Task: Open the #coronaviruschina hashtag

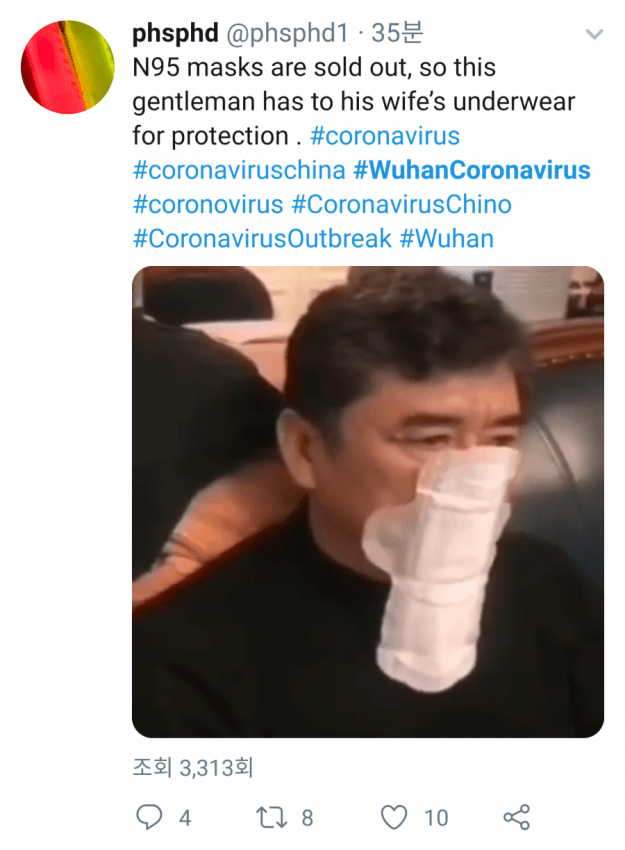Action: point(239,170)
